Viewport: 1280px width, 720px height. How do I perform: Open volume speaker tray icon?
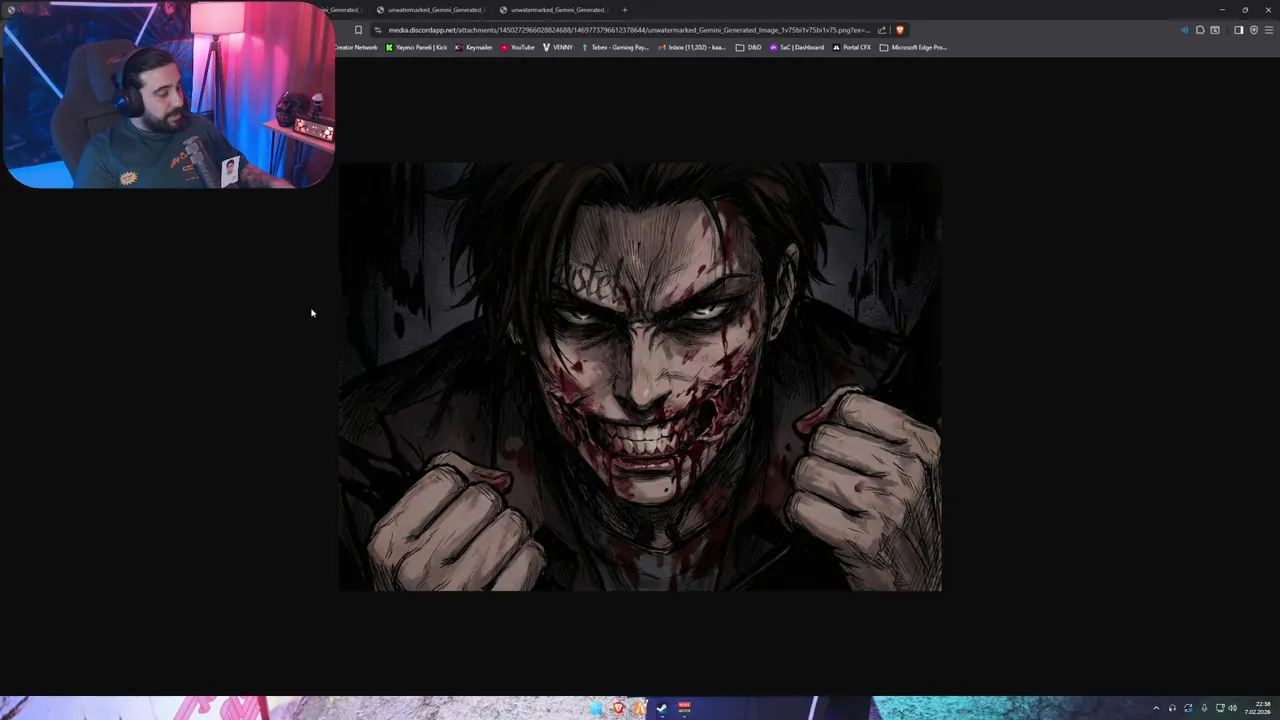pos(1232,708)
